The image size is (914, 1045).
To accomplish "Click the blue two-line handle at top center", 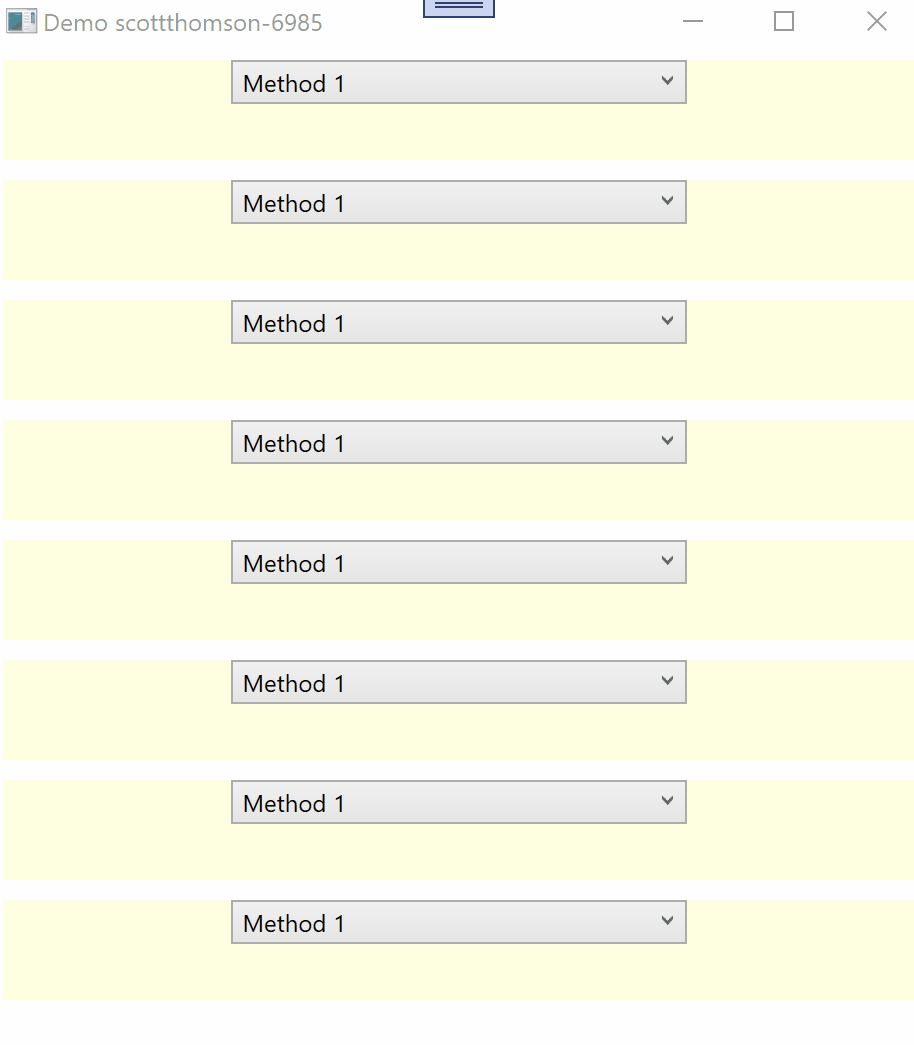I will coord(459,7).
